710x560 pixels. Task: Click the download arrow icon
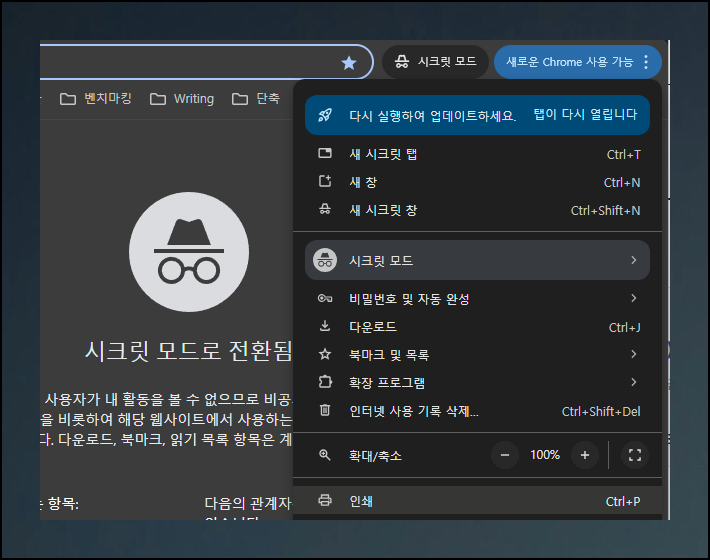click(x=325, y=326)
